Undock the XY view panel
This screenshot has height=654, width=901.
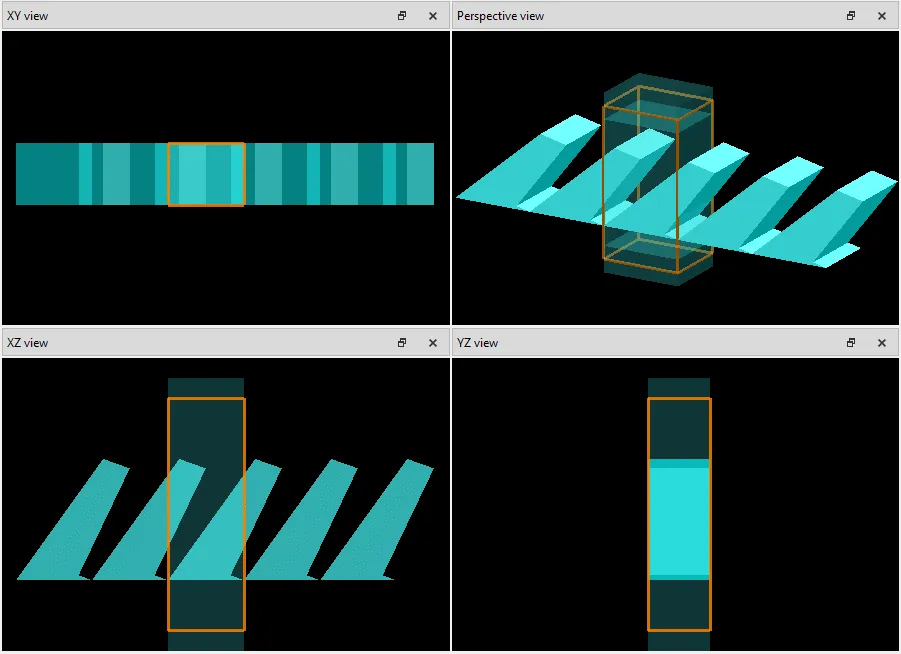tap(402, 16)
